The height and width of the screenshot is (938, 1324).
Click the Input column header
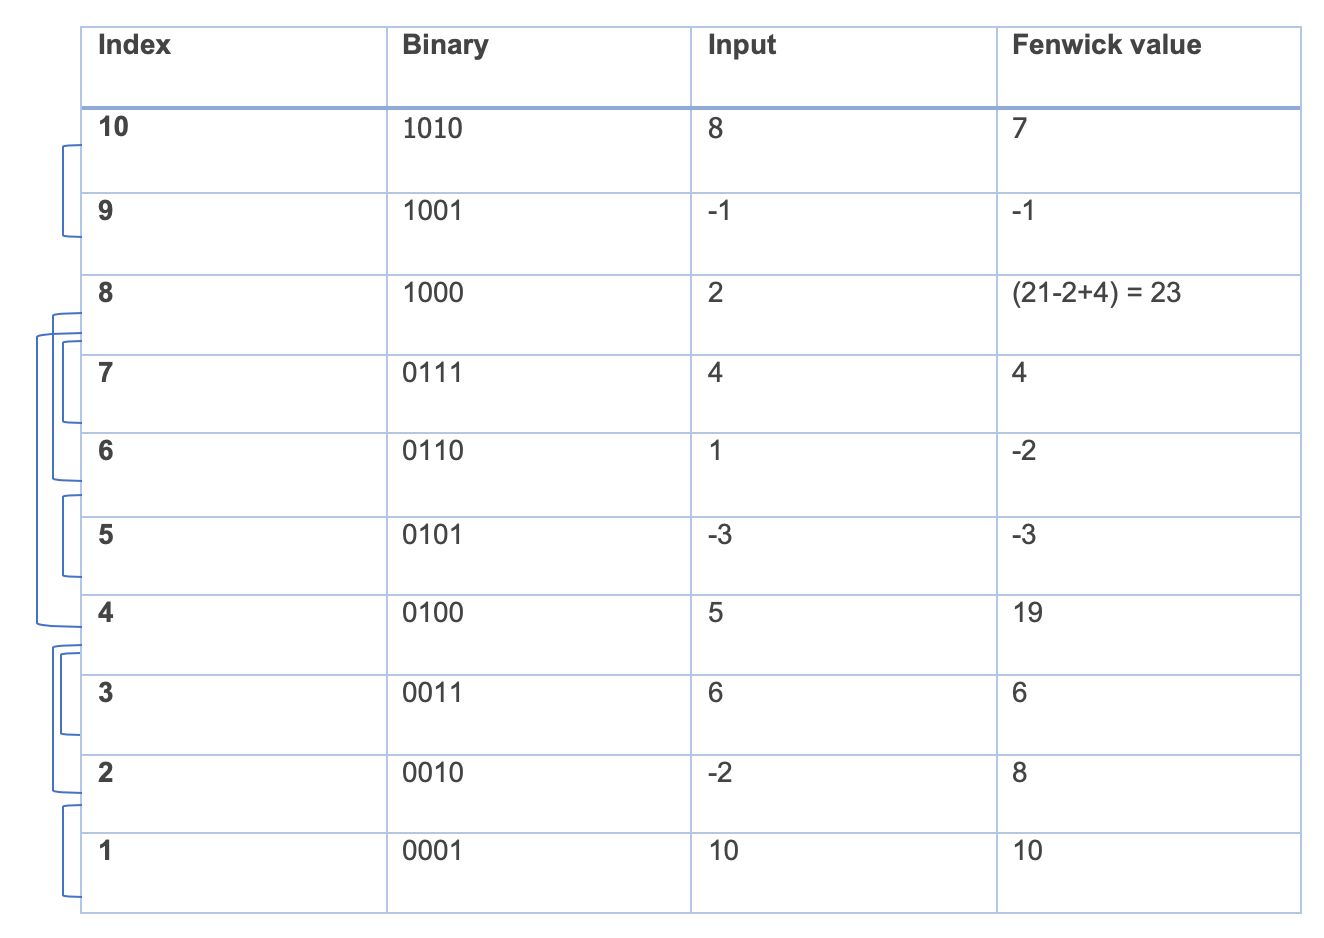click(x=741, y=45)
